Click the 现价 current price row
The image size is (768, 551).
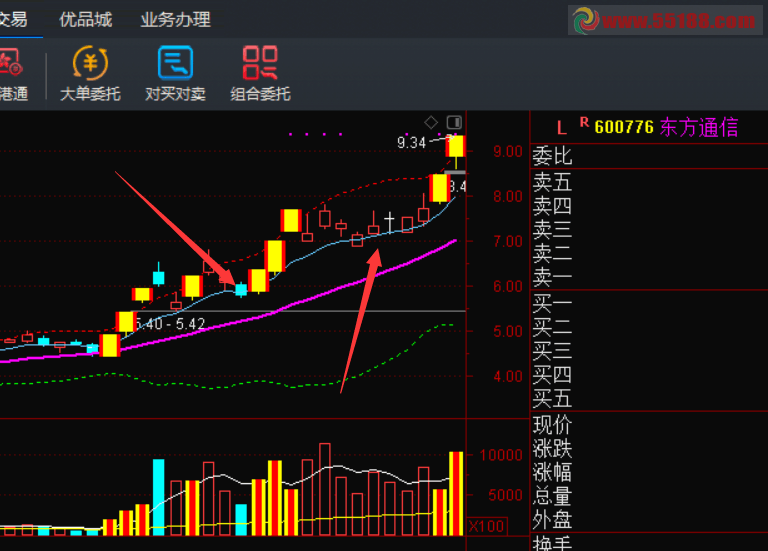click(x=553, y=423)
